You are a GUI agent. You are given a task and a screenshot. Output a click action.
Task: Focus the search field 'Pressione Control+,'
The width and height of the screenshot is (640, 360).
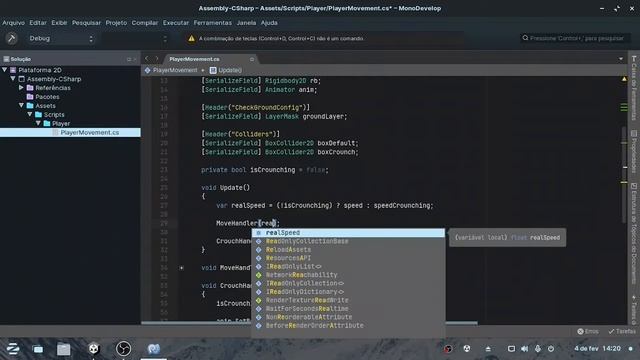point(575,38)
